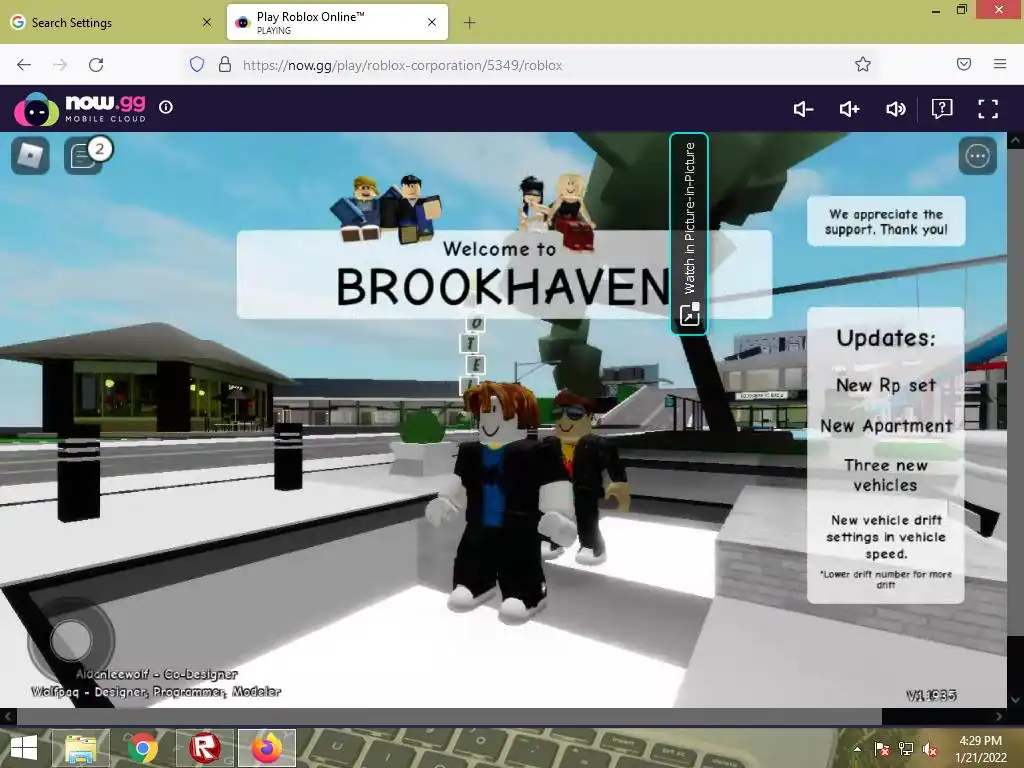The width and height of the screenshot is (1024, 768).
Task: Open network status tray icon
Action: click(906, 749)
